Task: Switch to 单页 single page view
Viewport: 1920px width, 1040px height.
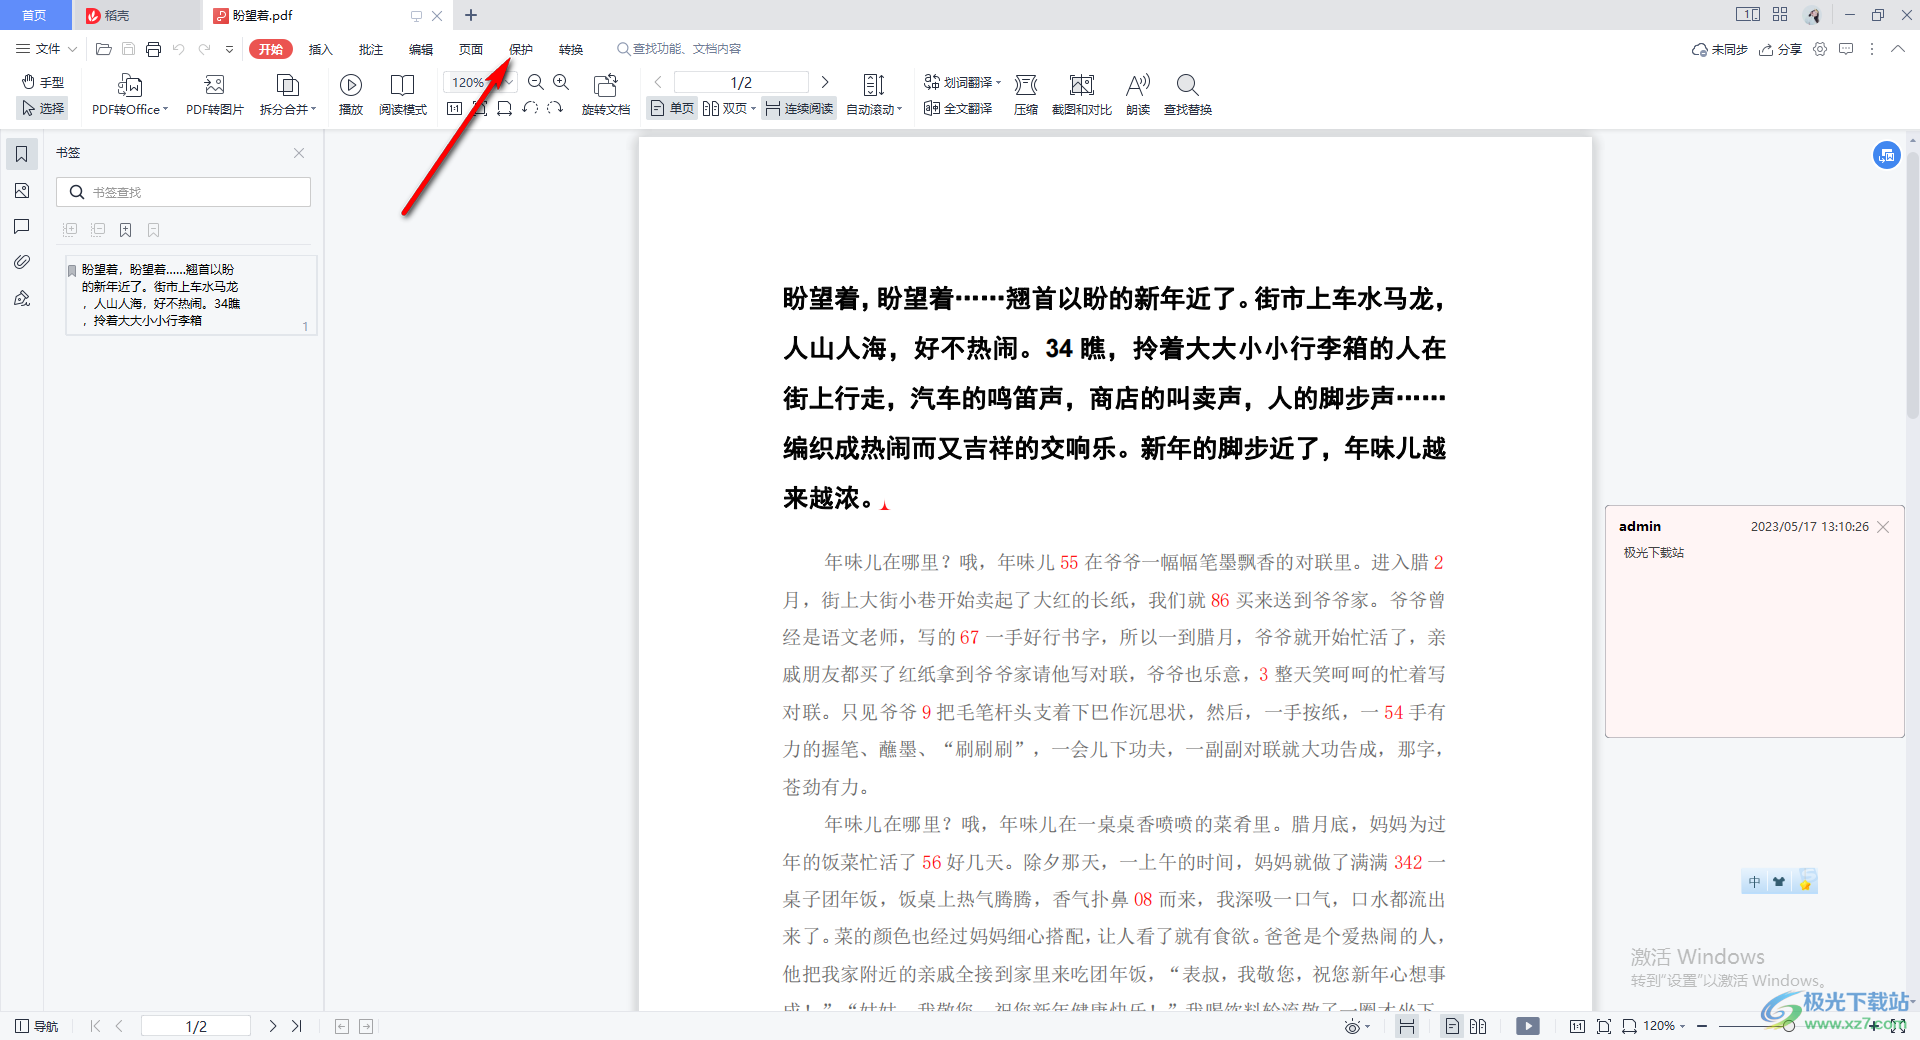Action: coord(672,108)
